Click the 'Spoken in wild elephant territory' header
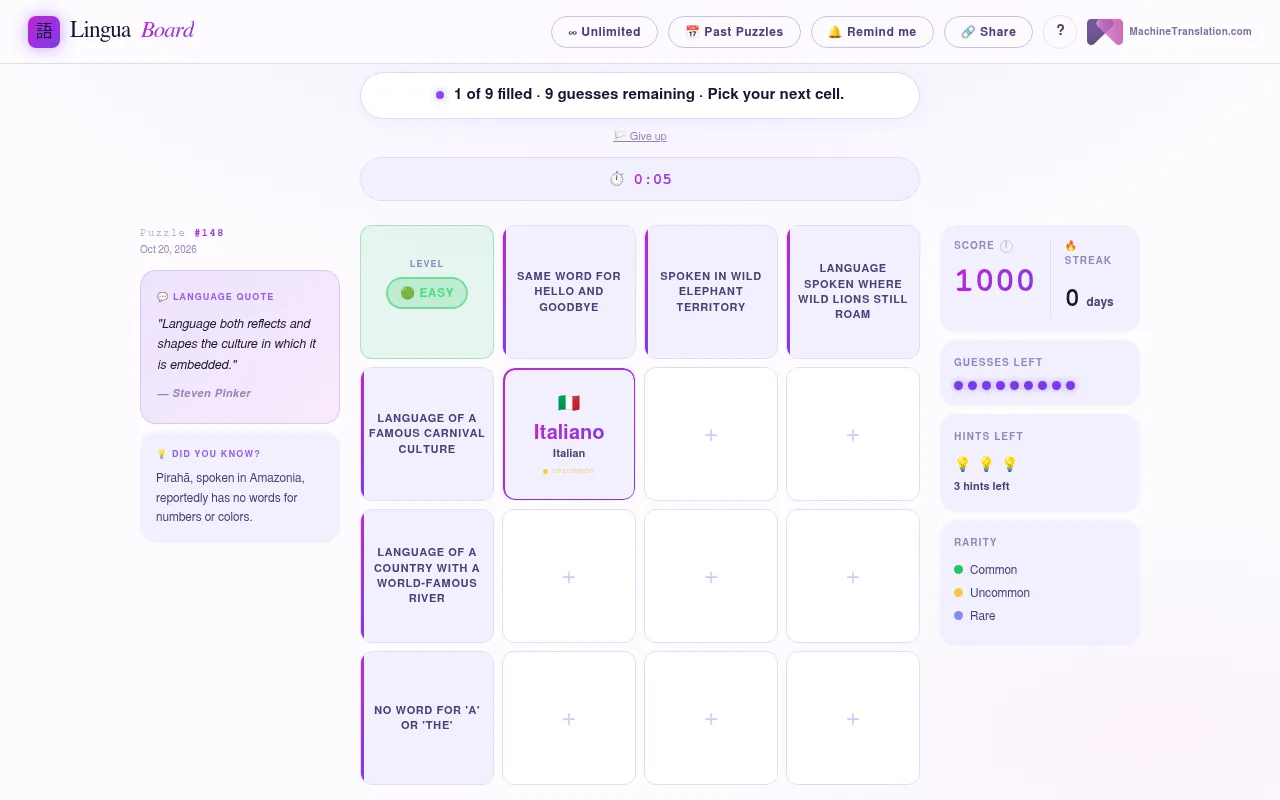1280x800 pixels. 711,292
